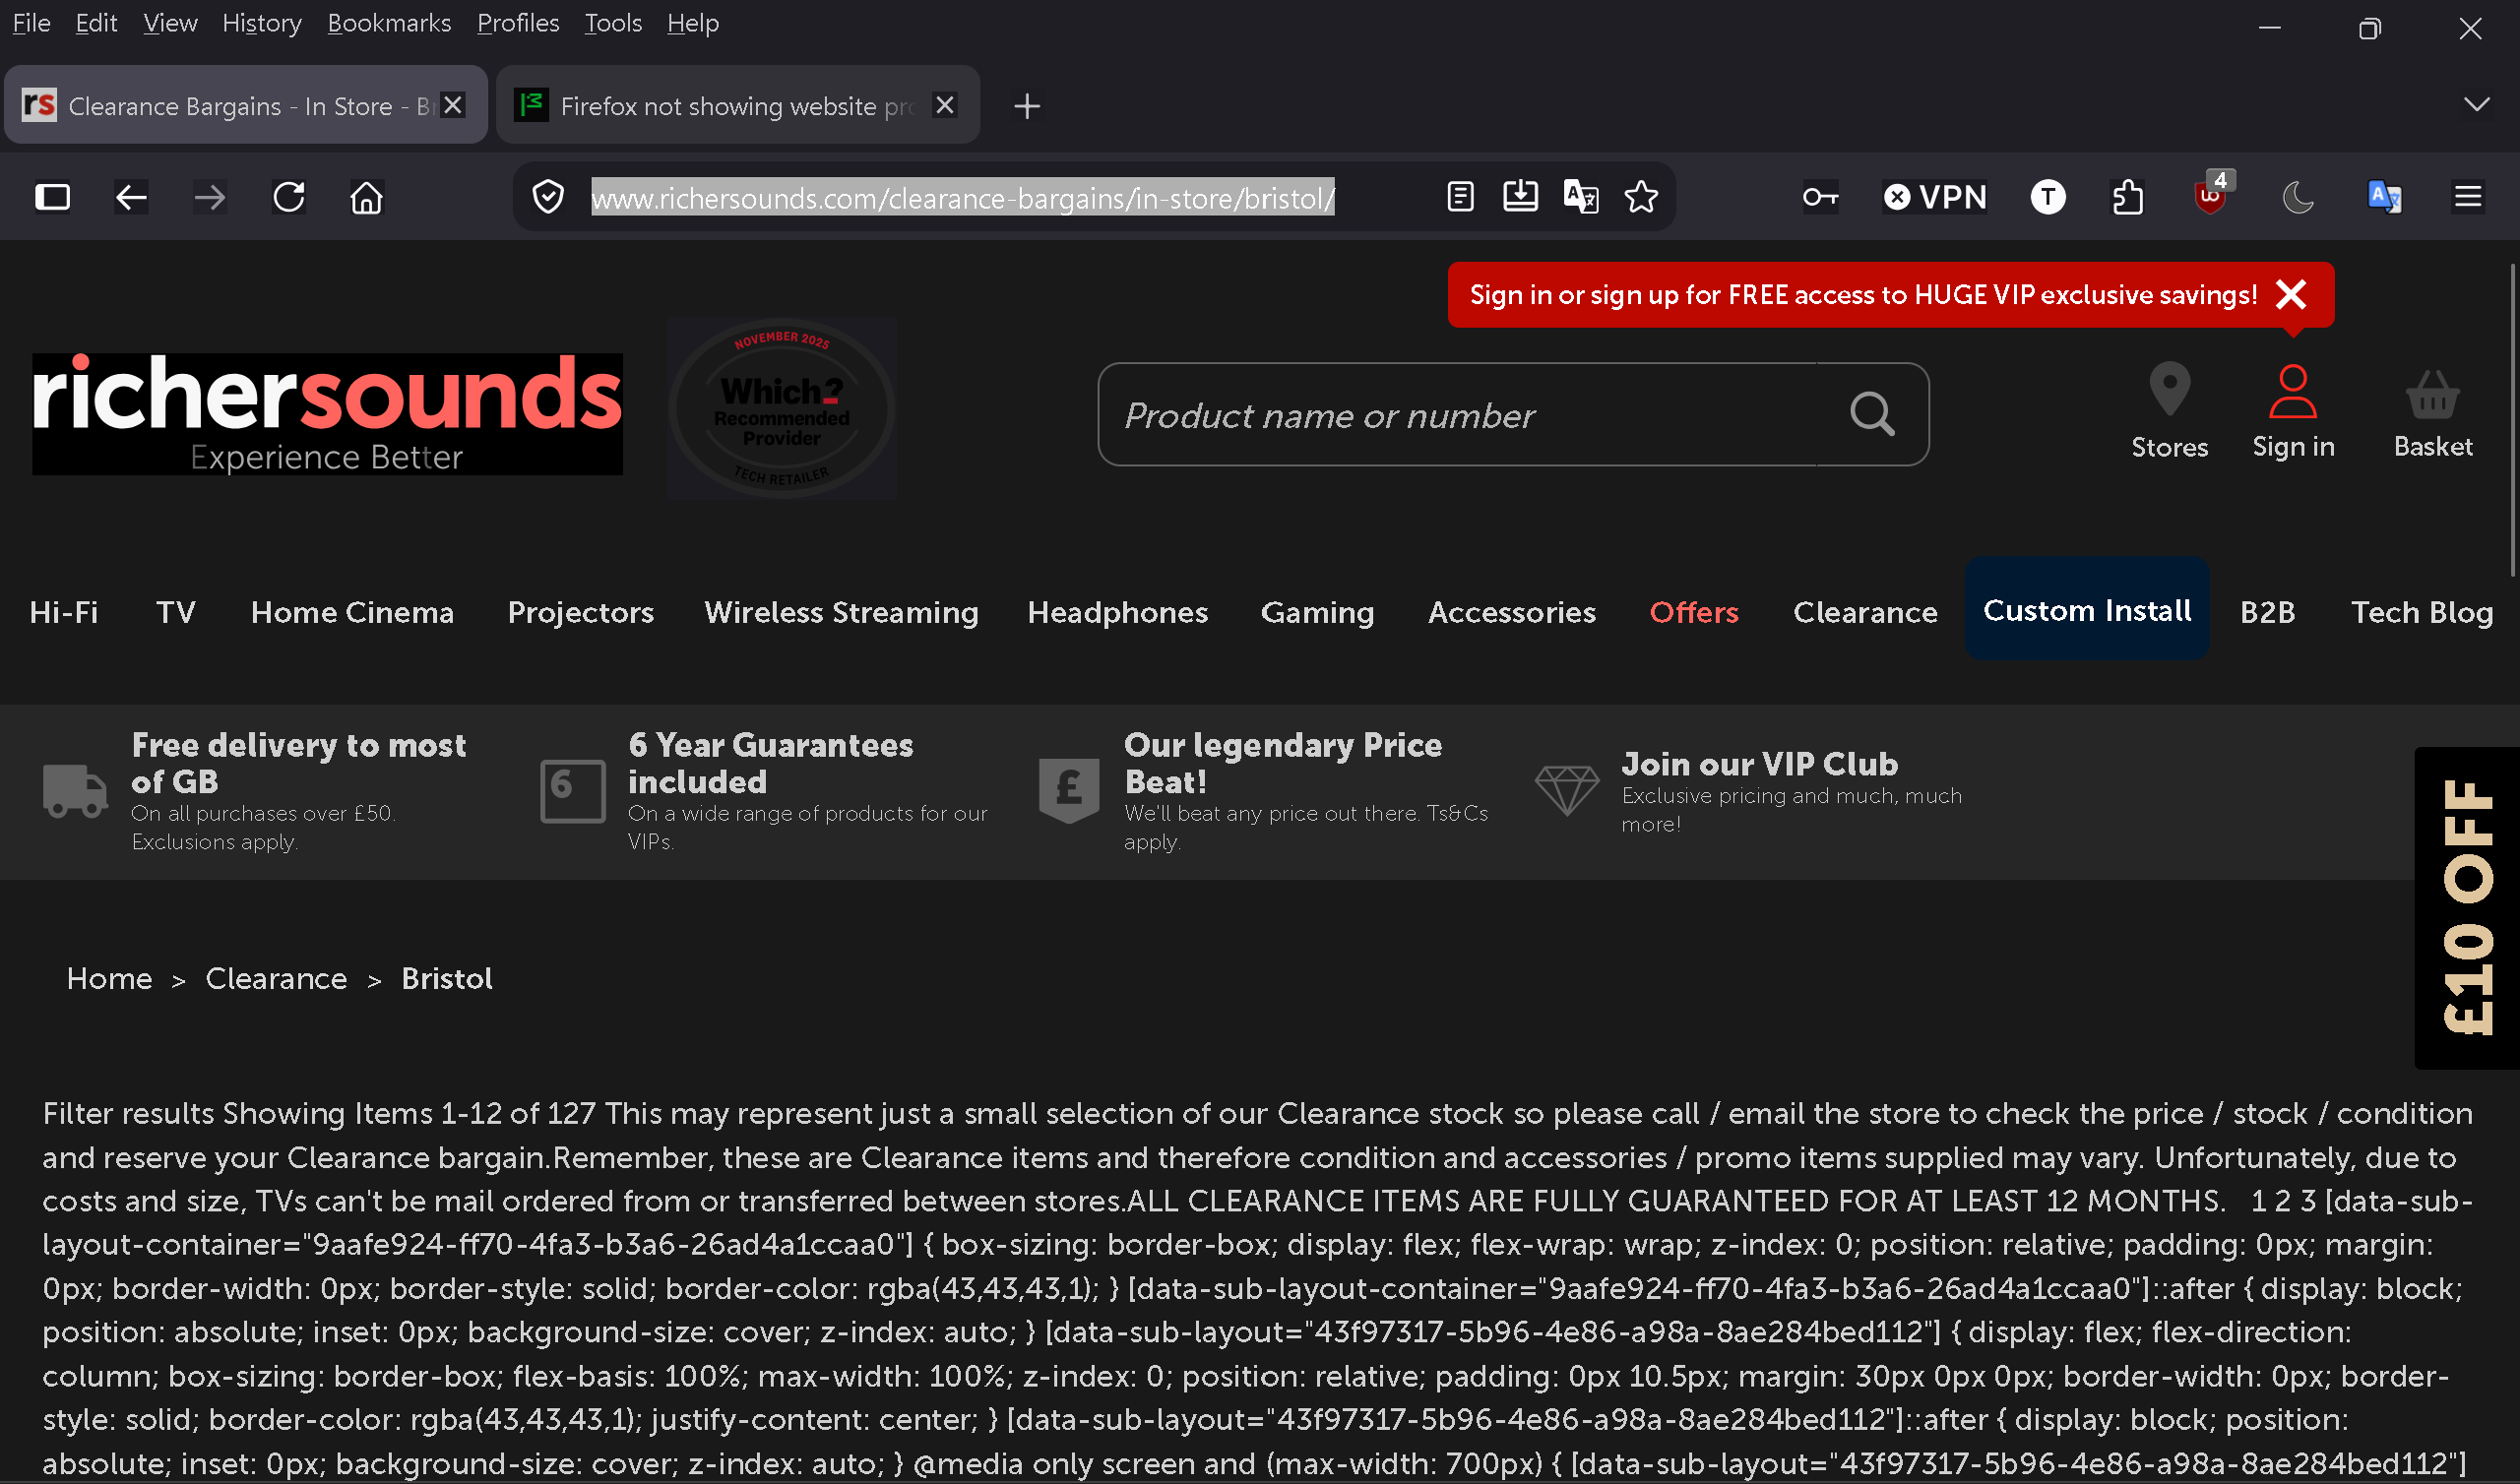Click the Which? Recommended Provider badge
2520x1484 pixels.
click(782, 408)
